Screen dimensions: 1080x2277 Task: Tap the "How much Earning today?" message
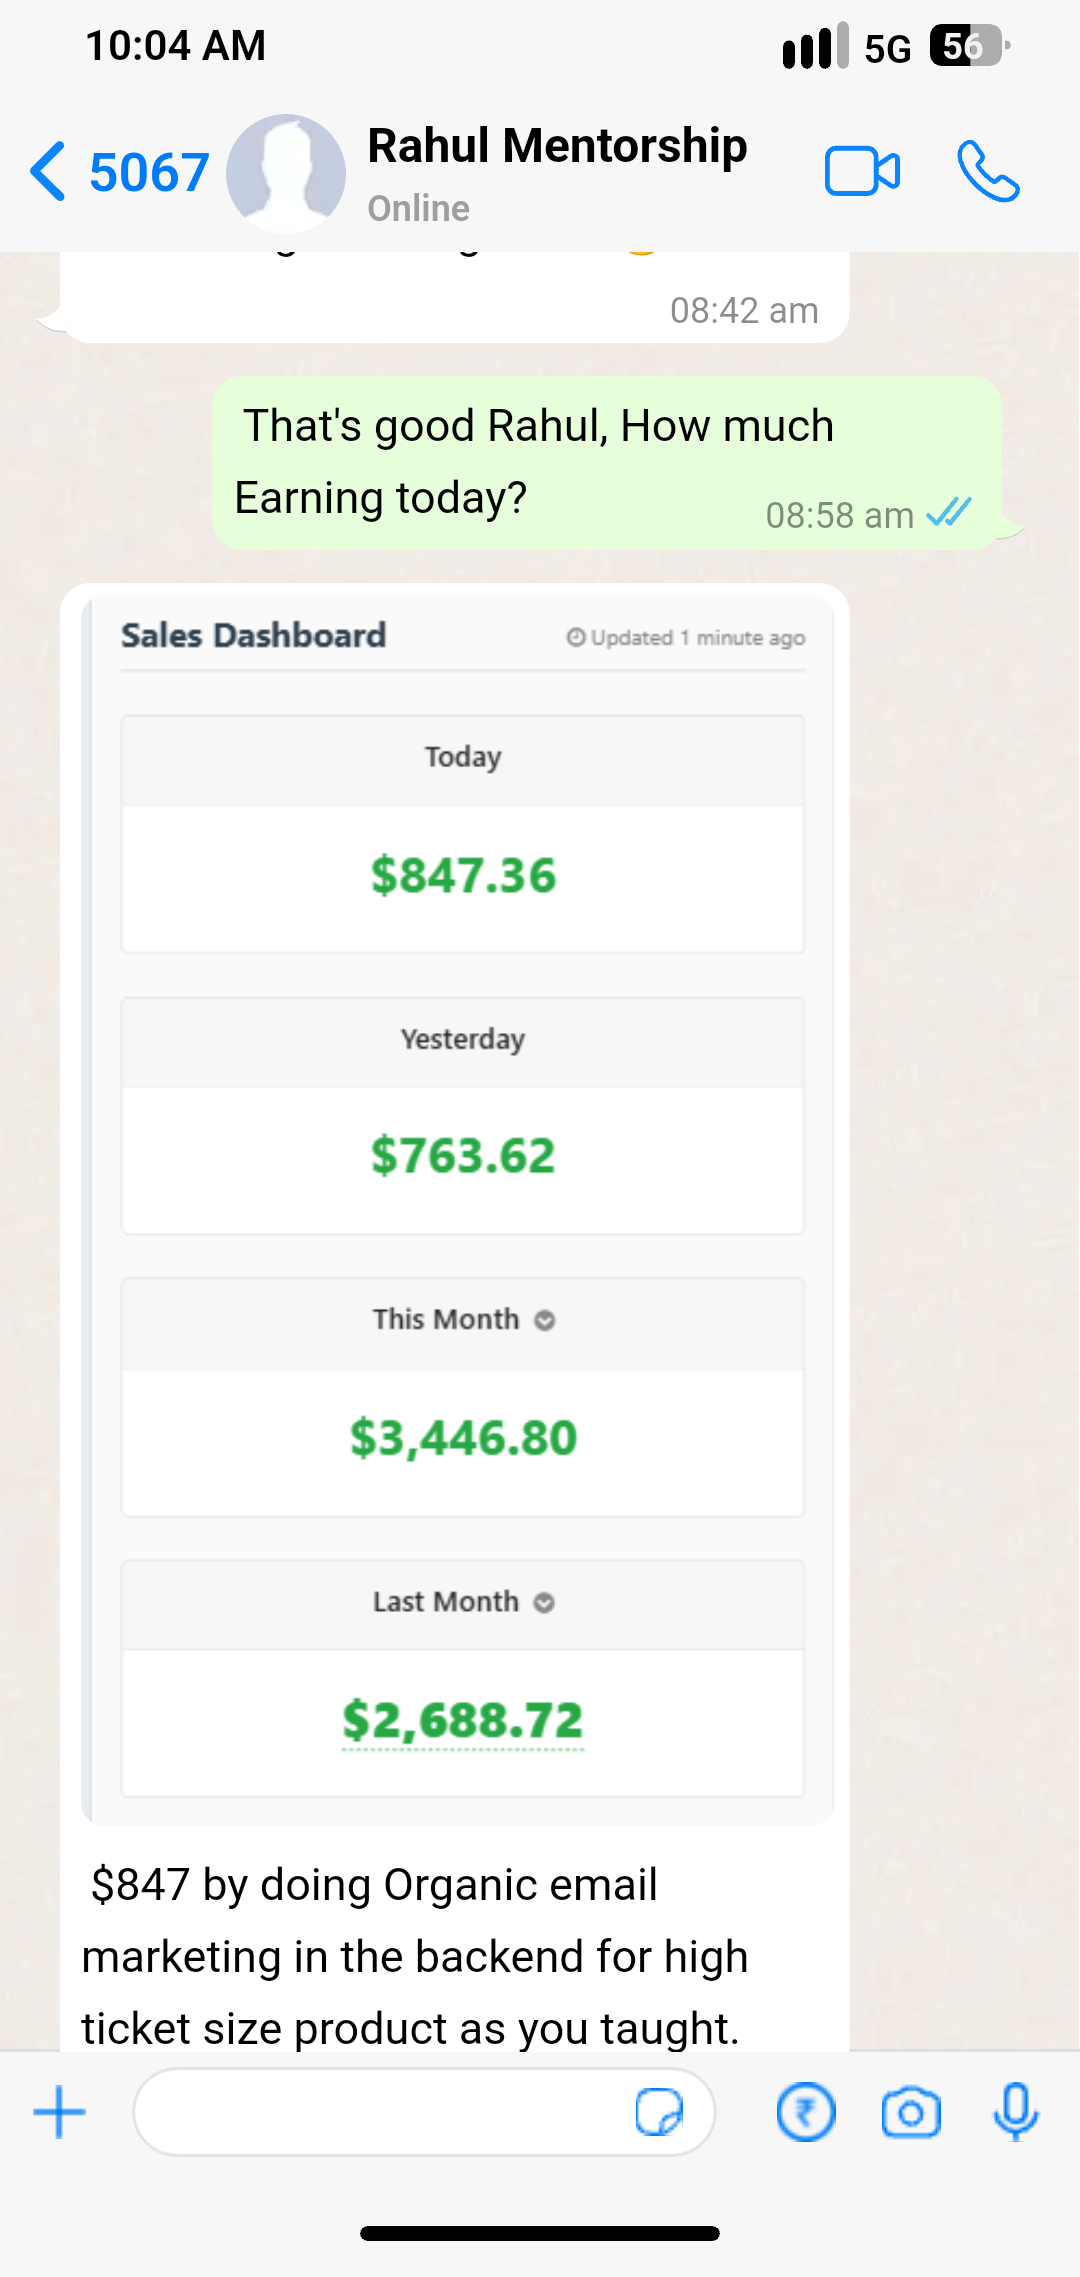coord(538,462)
